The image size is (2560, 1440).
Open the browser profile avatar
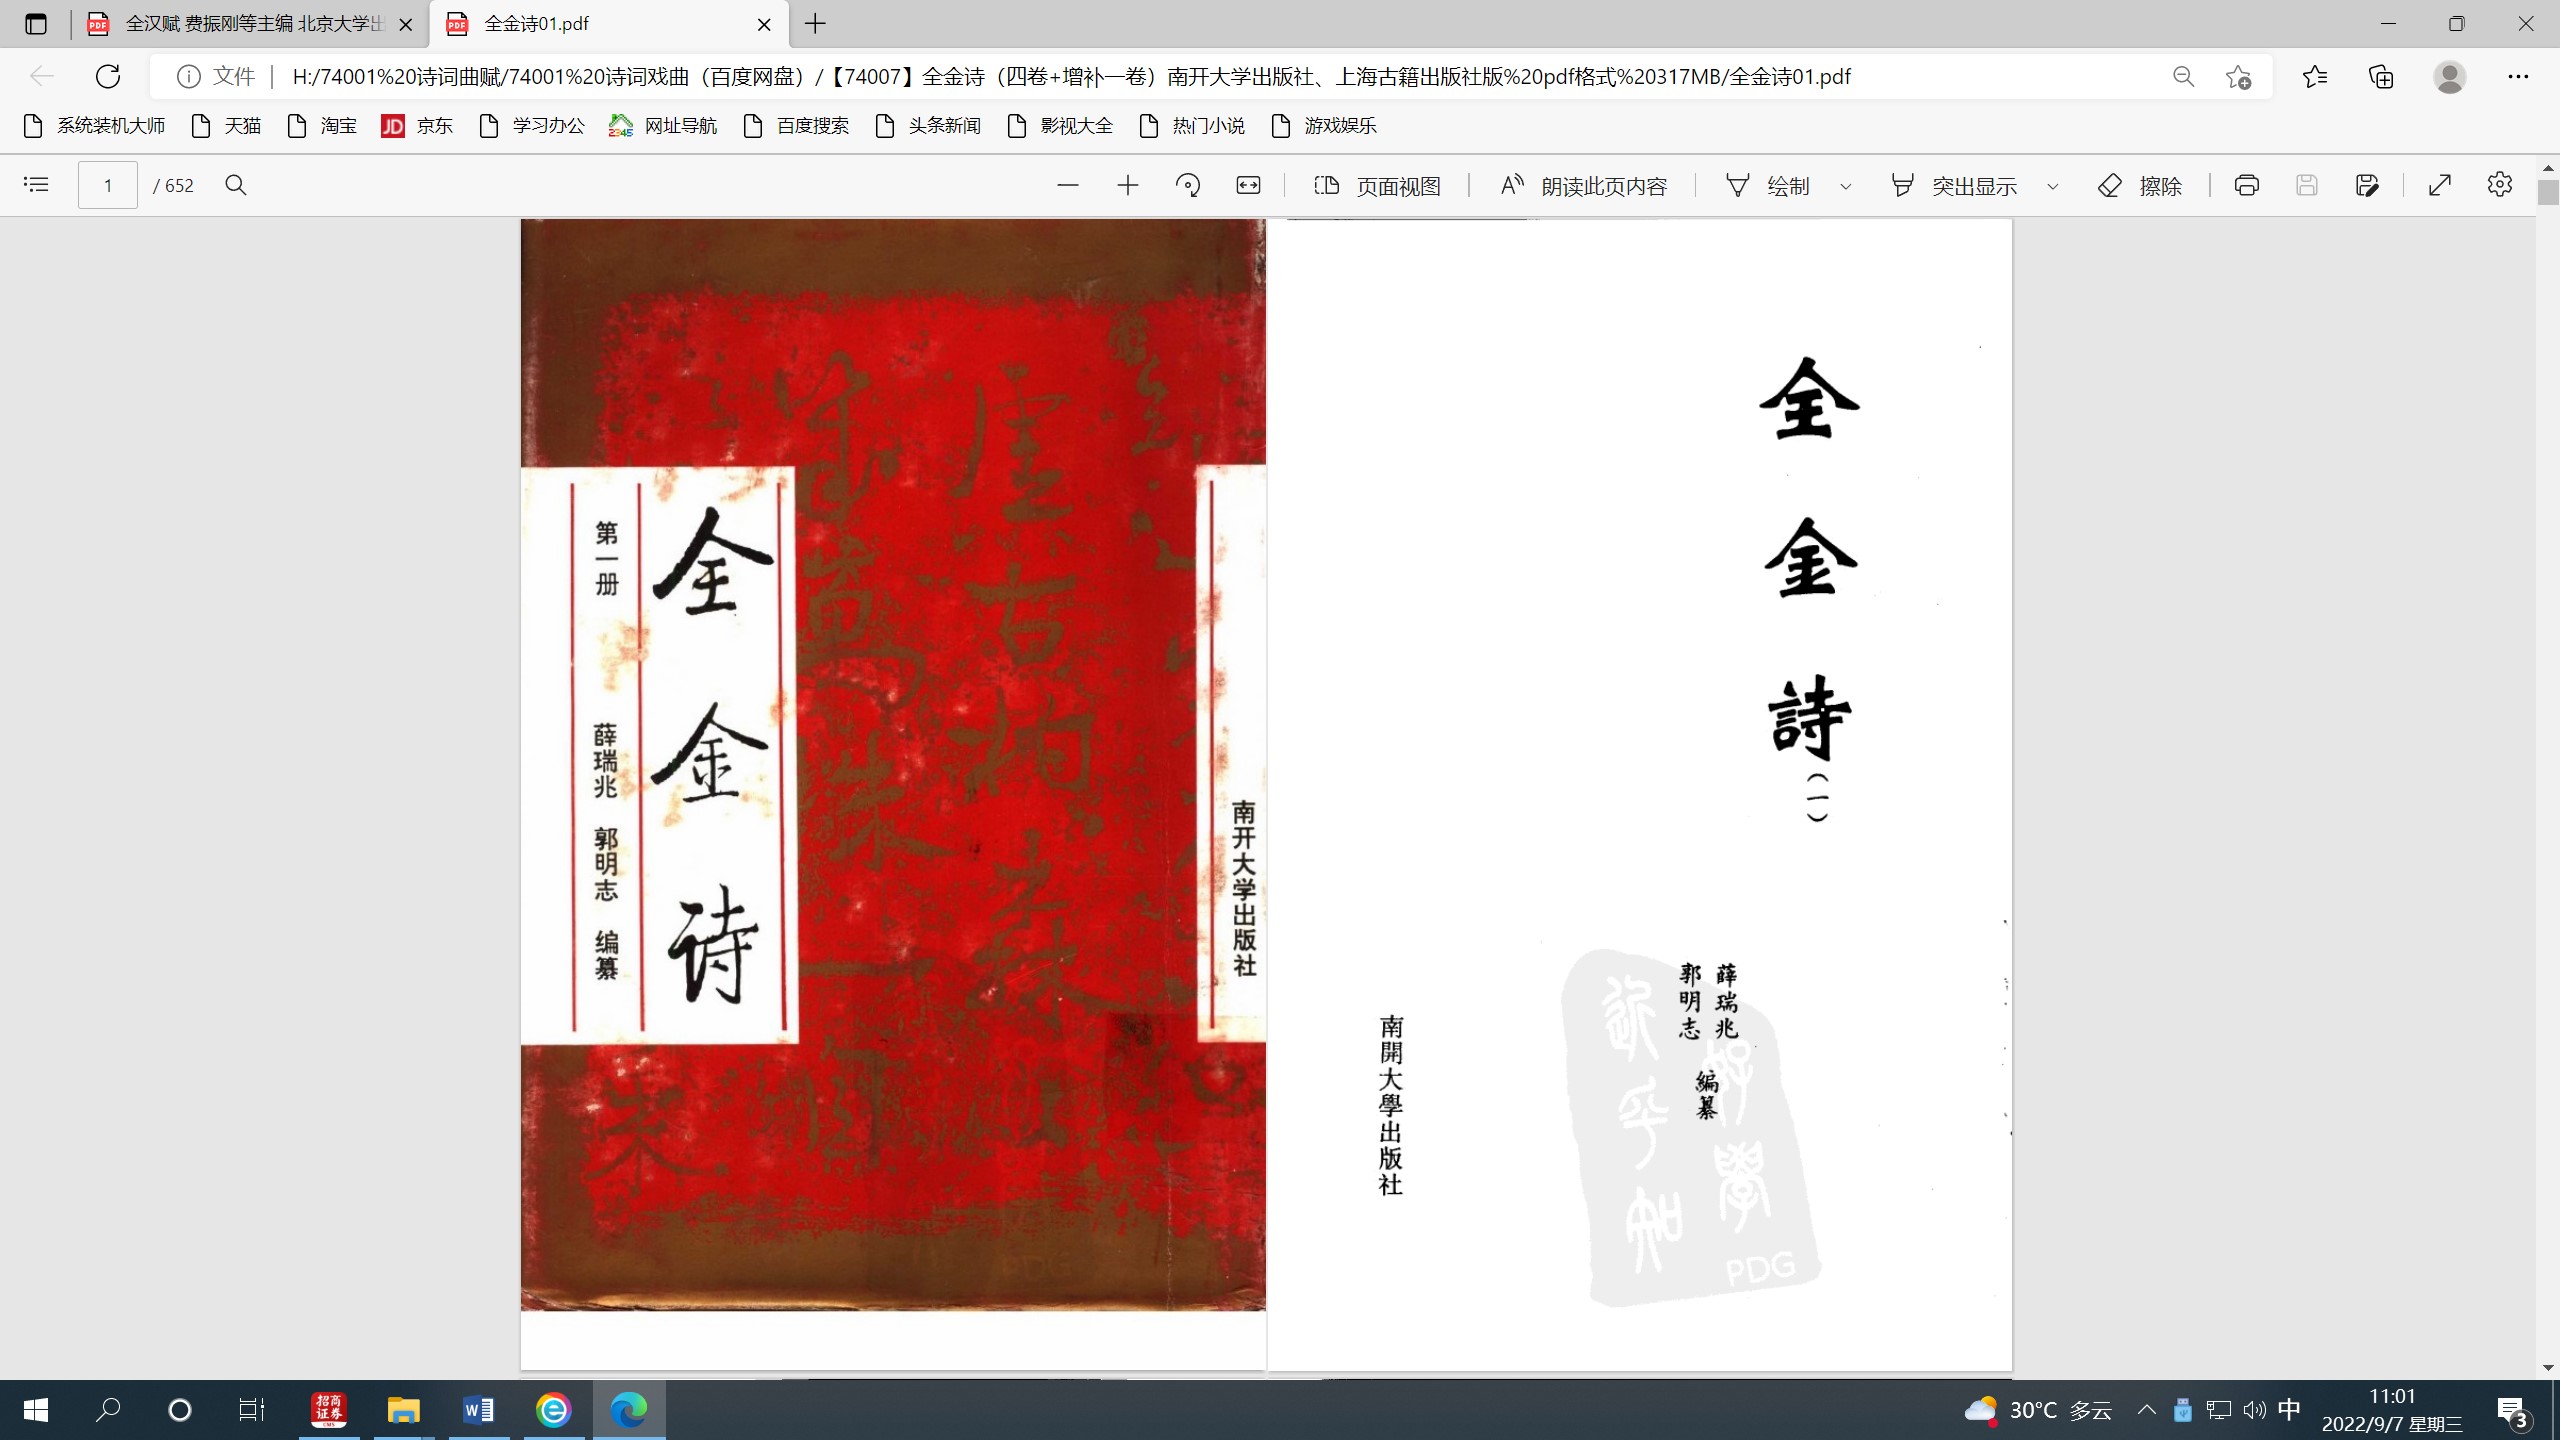coord(2450,77)
